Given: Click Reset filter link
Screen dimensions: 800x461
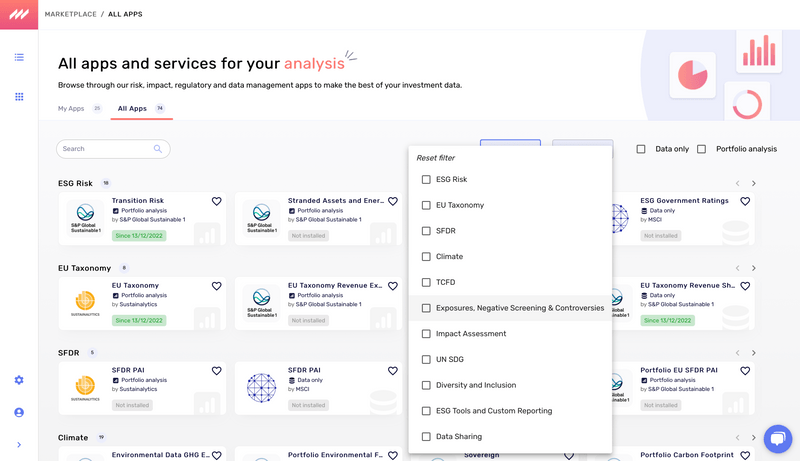Looking at the screenshot, I should (x=435, y=158).
